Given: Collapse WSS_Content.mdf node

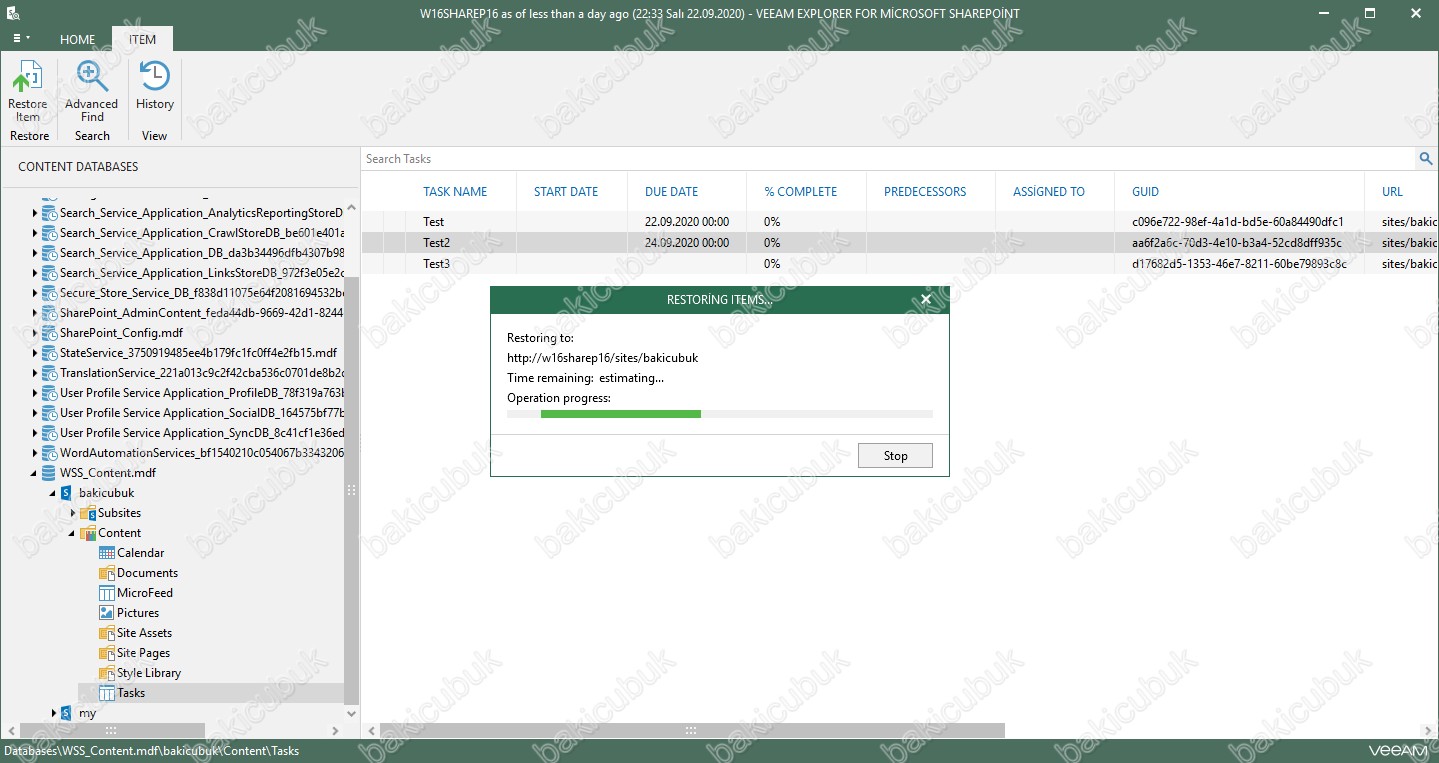Looking at the screenshot, I should click(35, 473).
